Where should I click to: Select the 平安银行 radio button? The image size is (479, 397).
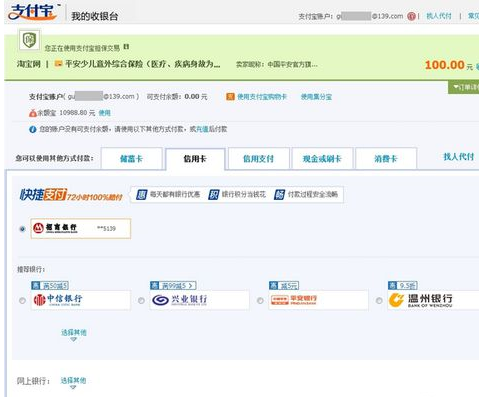click(260, 301)
